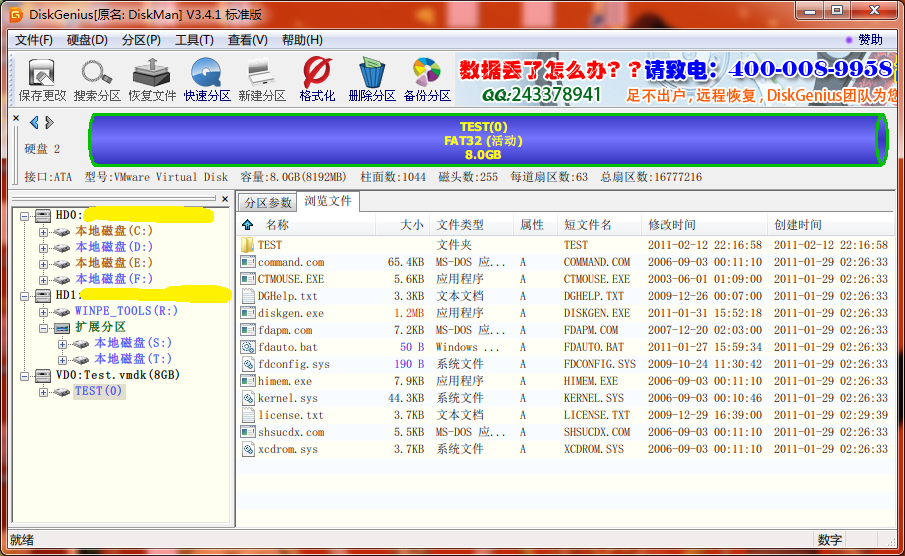This screenshot has height=556, width=905.
Task: Click the license.txt file icon
Action: [x=248, y=415]
